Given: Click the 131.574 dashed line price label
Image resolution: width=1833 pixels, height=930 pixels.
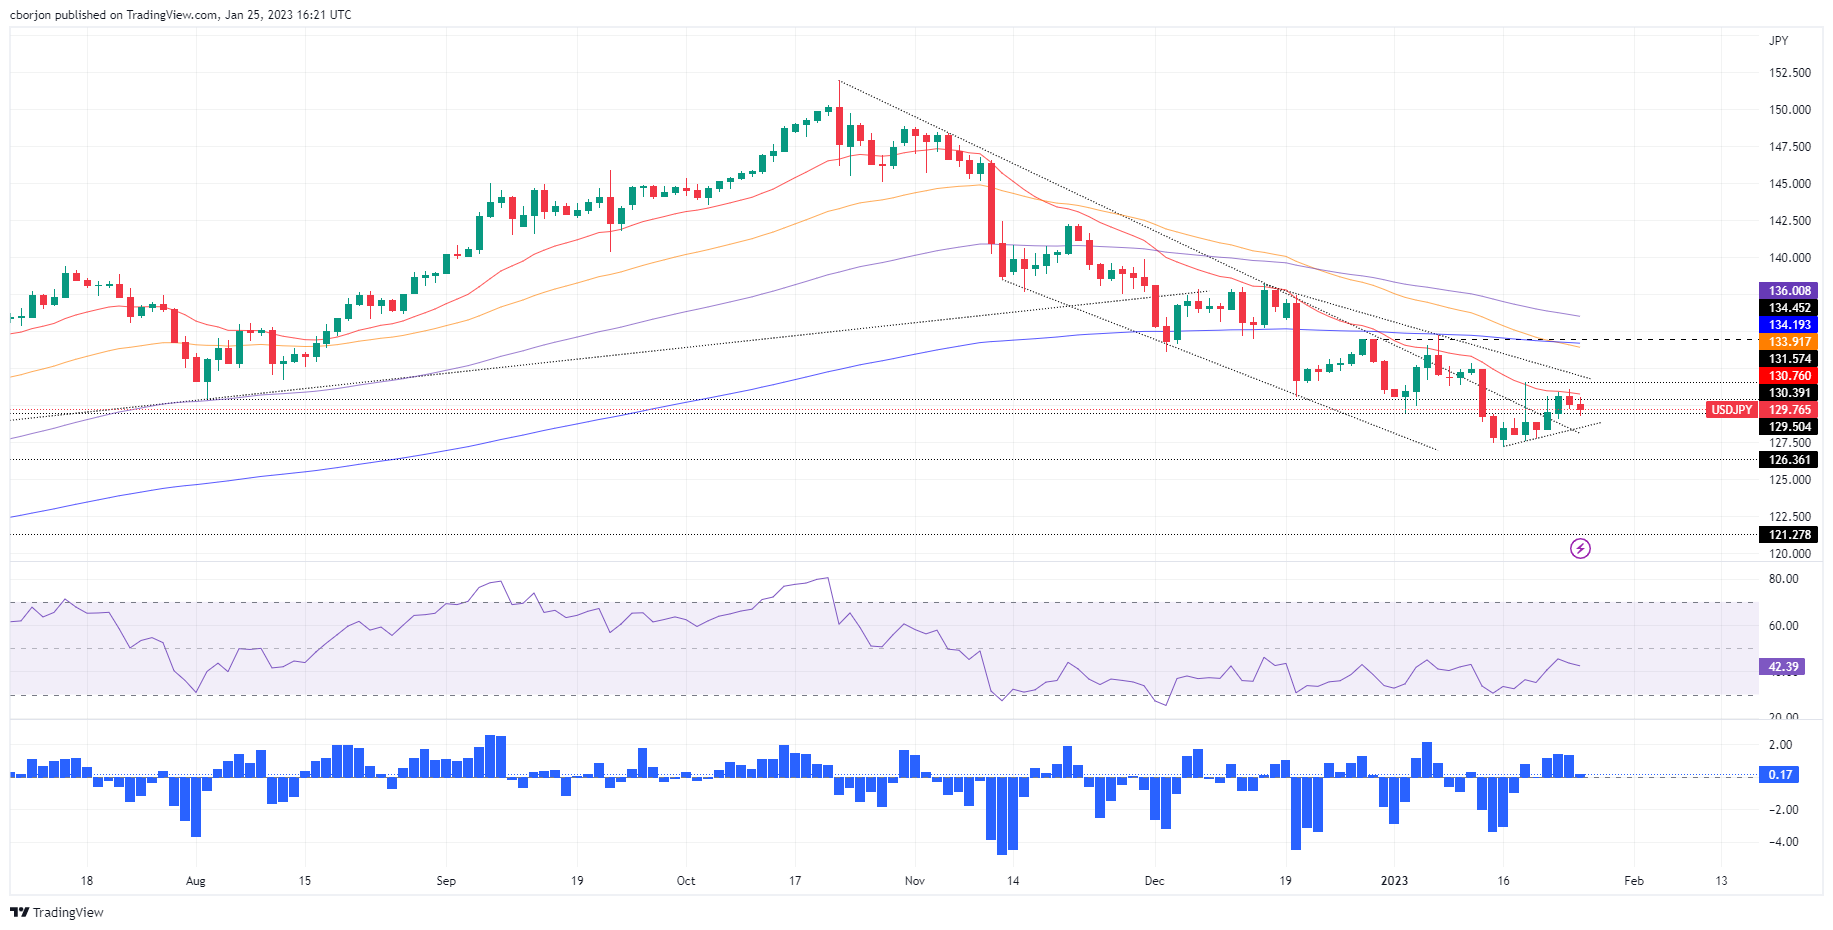Looking at the screenshot, I should (x=1788, y=359).
